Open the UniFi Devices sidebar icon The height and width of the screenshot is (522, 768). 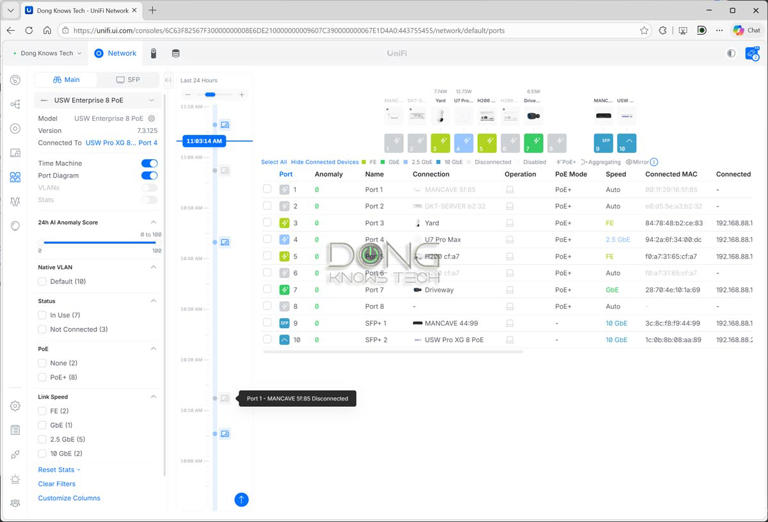click(x=15, y=129)
